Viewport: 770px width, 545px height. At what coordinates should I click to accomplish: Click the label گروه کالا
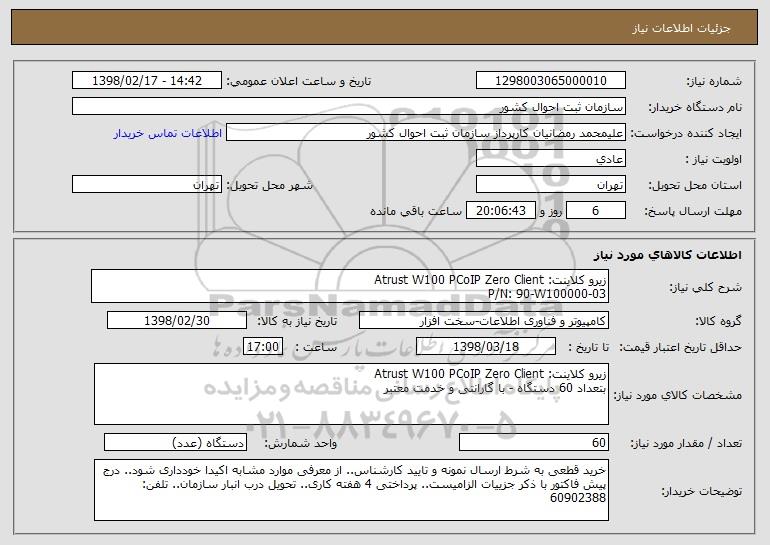pos(718,322)
